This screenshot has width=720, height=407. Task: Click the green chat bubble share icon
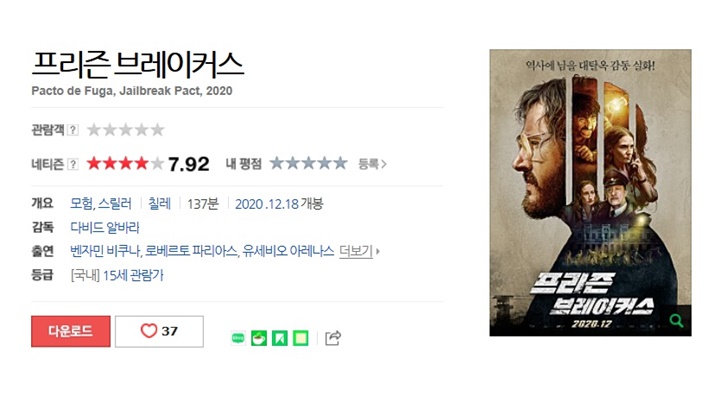coord(238,339)
